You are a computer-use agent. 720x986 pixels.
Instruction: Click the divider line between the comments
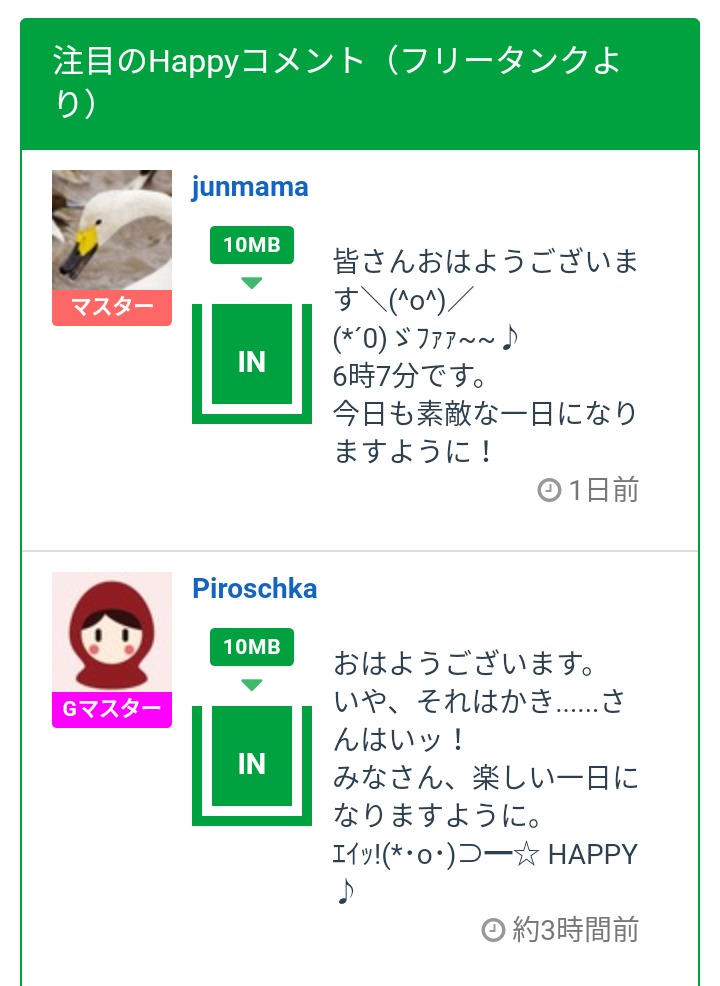(360, 551)
